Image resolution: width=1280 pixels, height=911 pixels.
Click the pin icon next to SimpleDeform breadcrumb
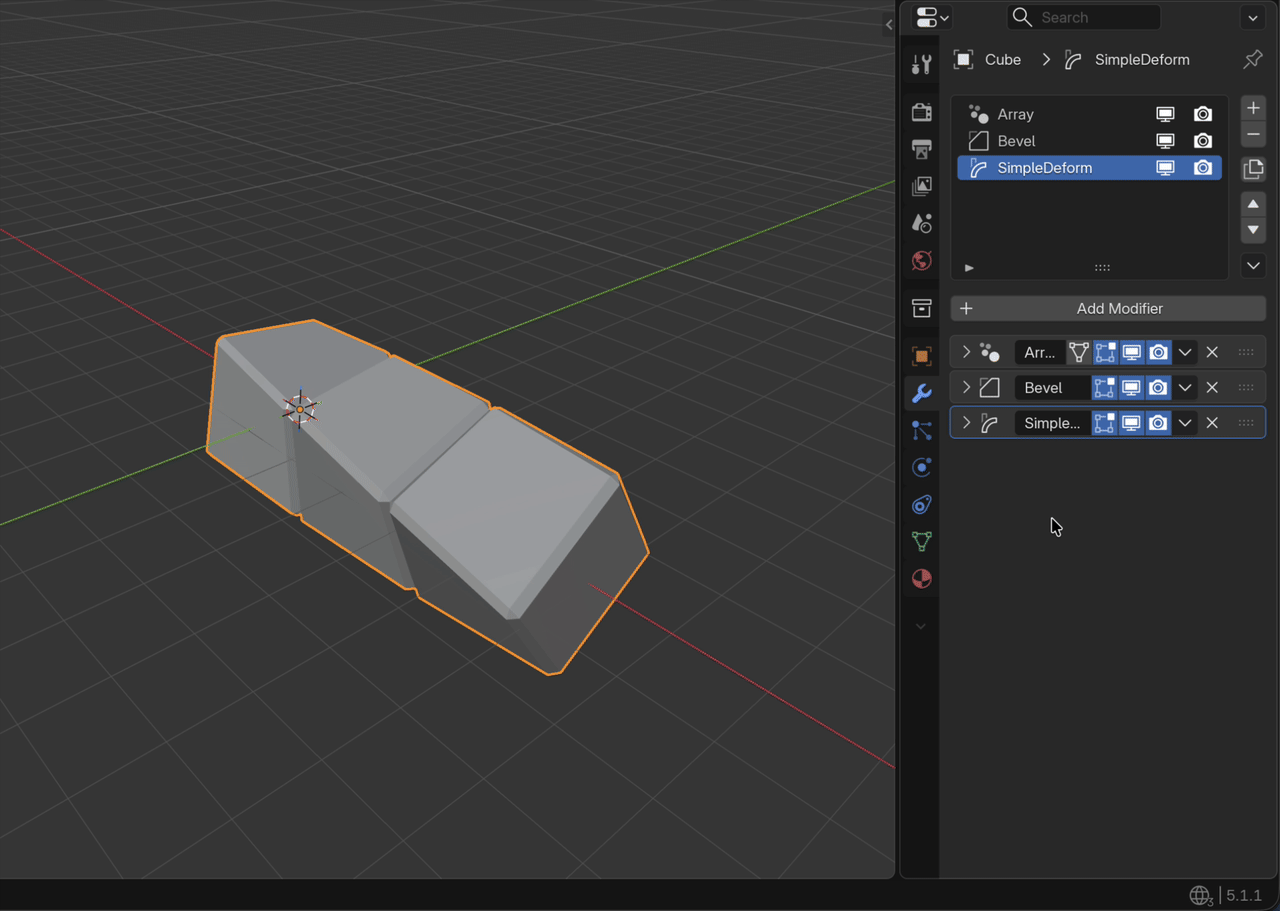[x=1252, y=59]
